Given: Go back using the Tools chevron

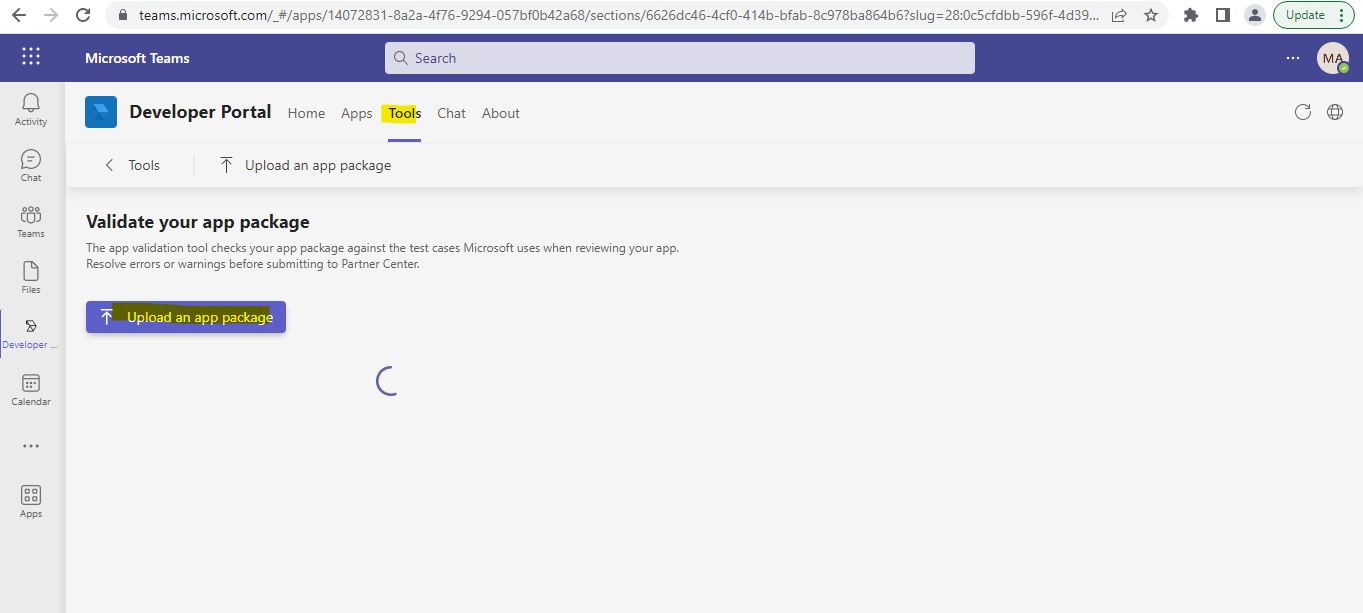Looking at the screenshot, I should [x=109, y=164].
